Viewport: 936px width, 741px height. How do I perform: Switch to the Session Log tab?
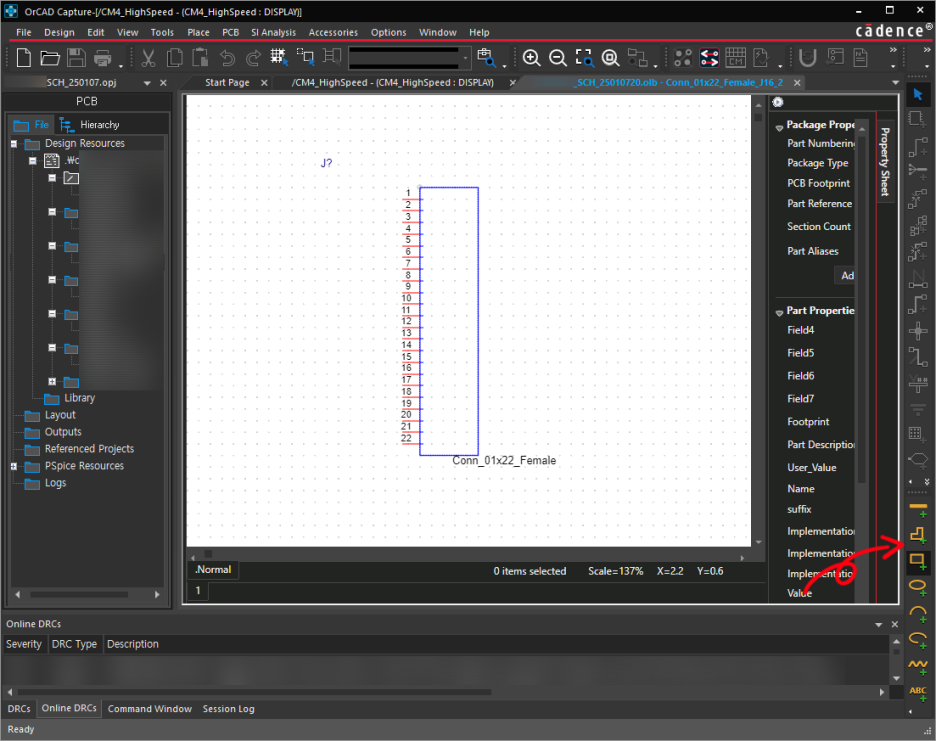coord(229,709)
